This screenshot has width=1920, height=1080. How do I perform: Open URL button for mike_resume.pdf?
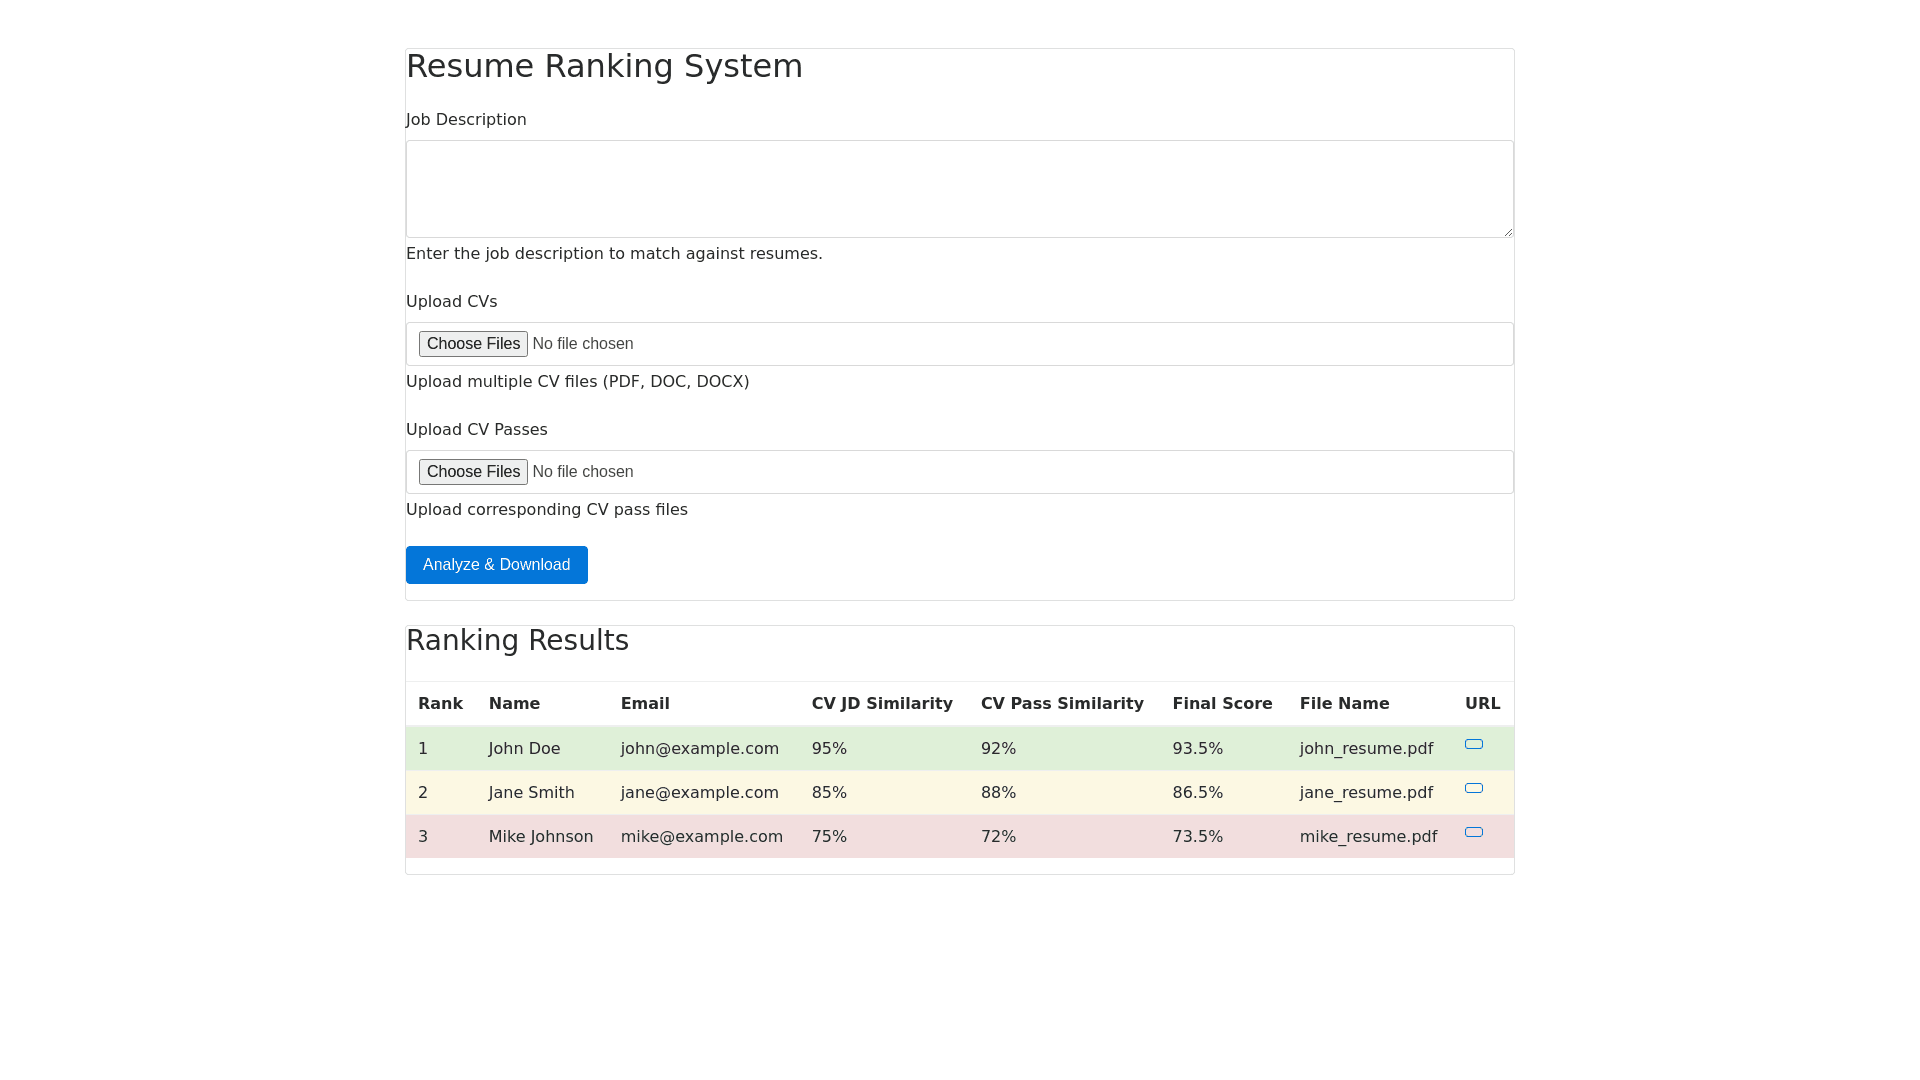point(1473,832)
